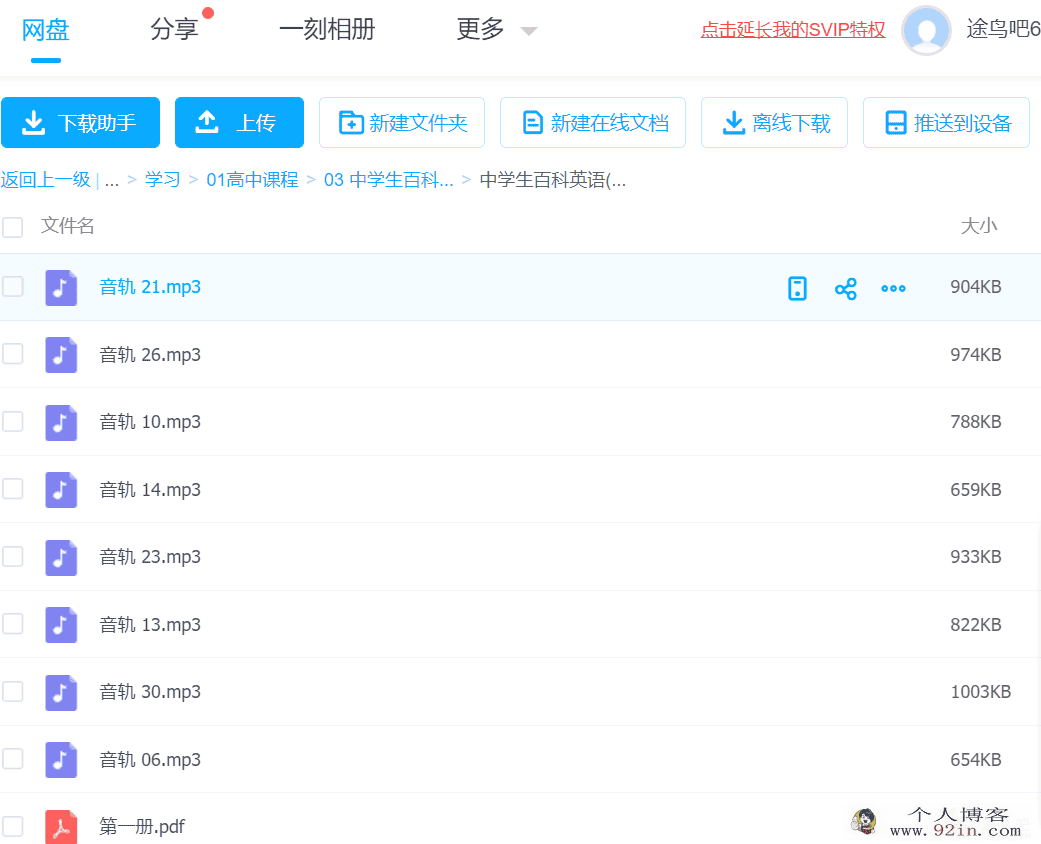Click music icon of 音轨 30.mp3
The height and width of the screenshot is (844, 1041).
click(x=61, y=693)
